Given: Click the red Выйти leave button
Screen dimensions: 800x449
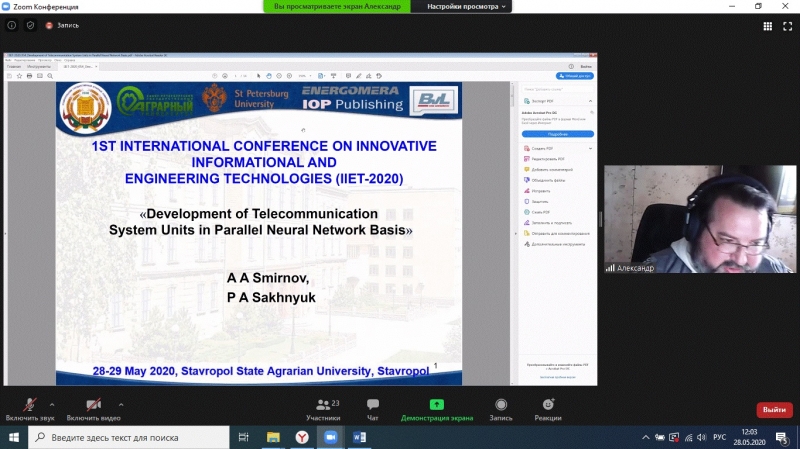Looking at the screenshot, I should point(774,409).
